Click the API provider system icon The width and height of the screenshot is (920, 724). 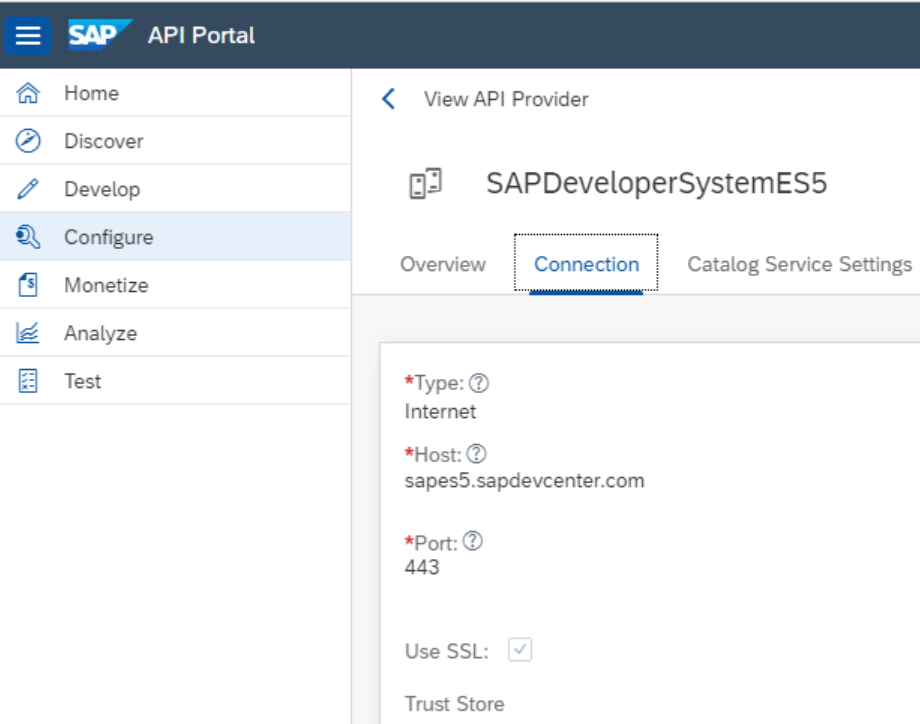426,184
